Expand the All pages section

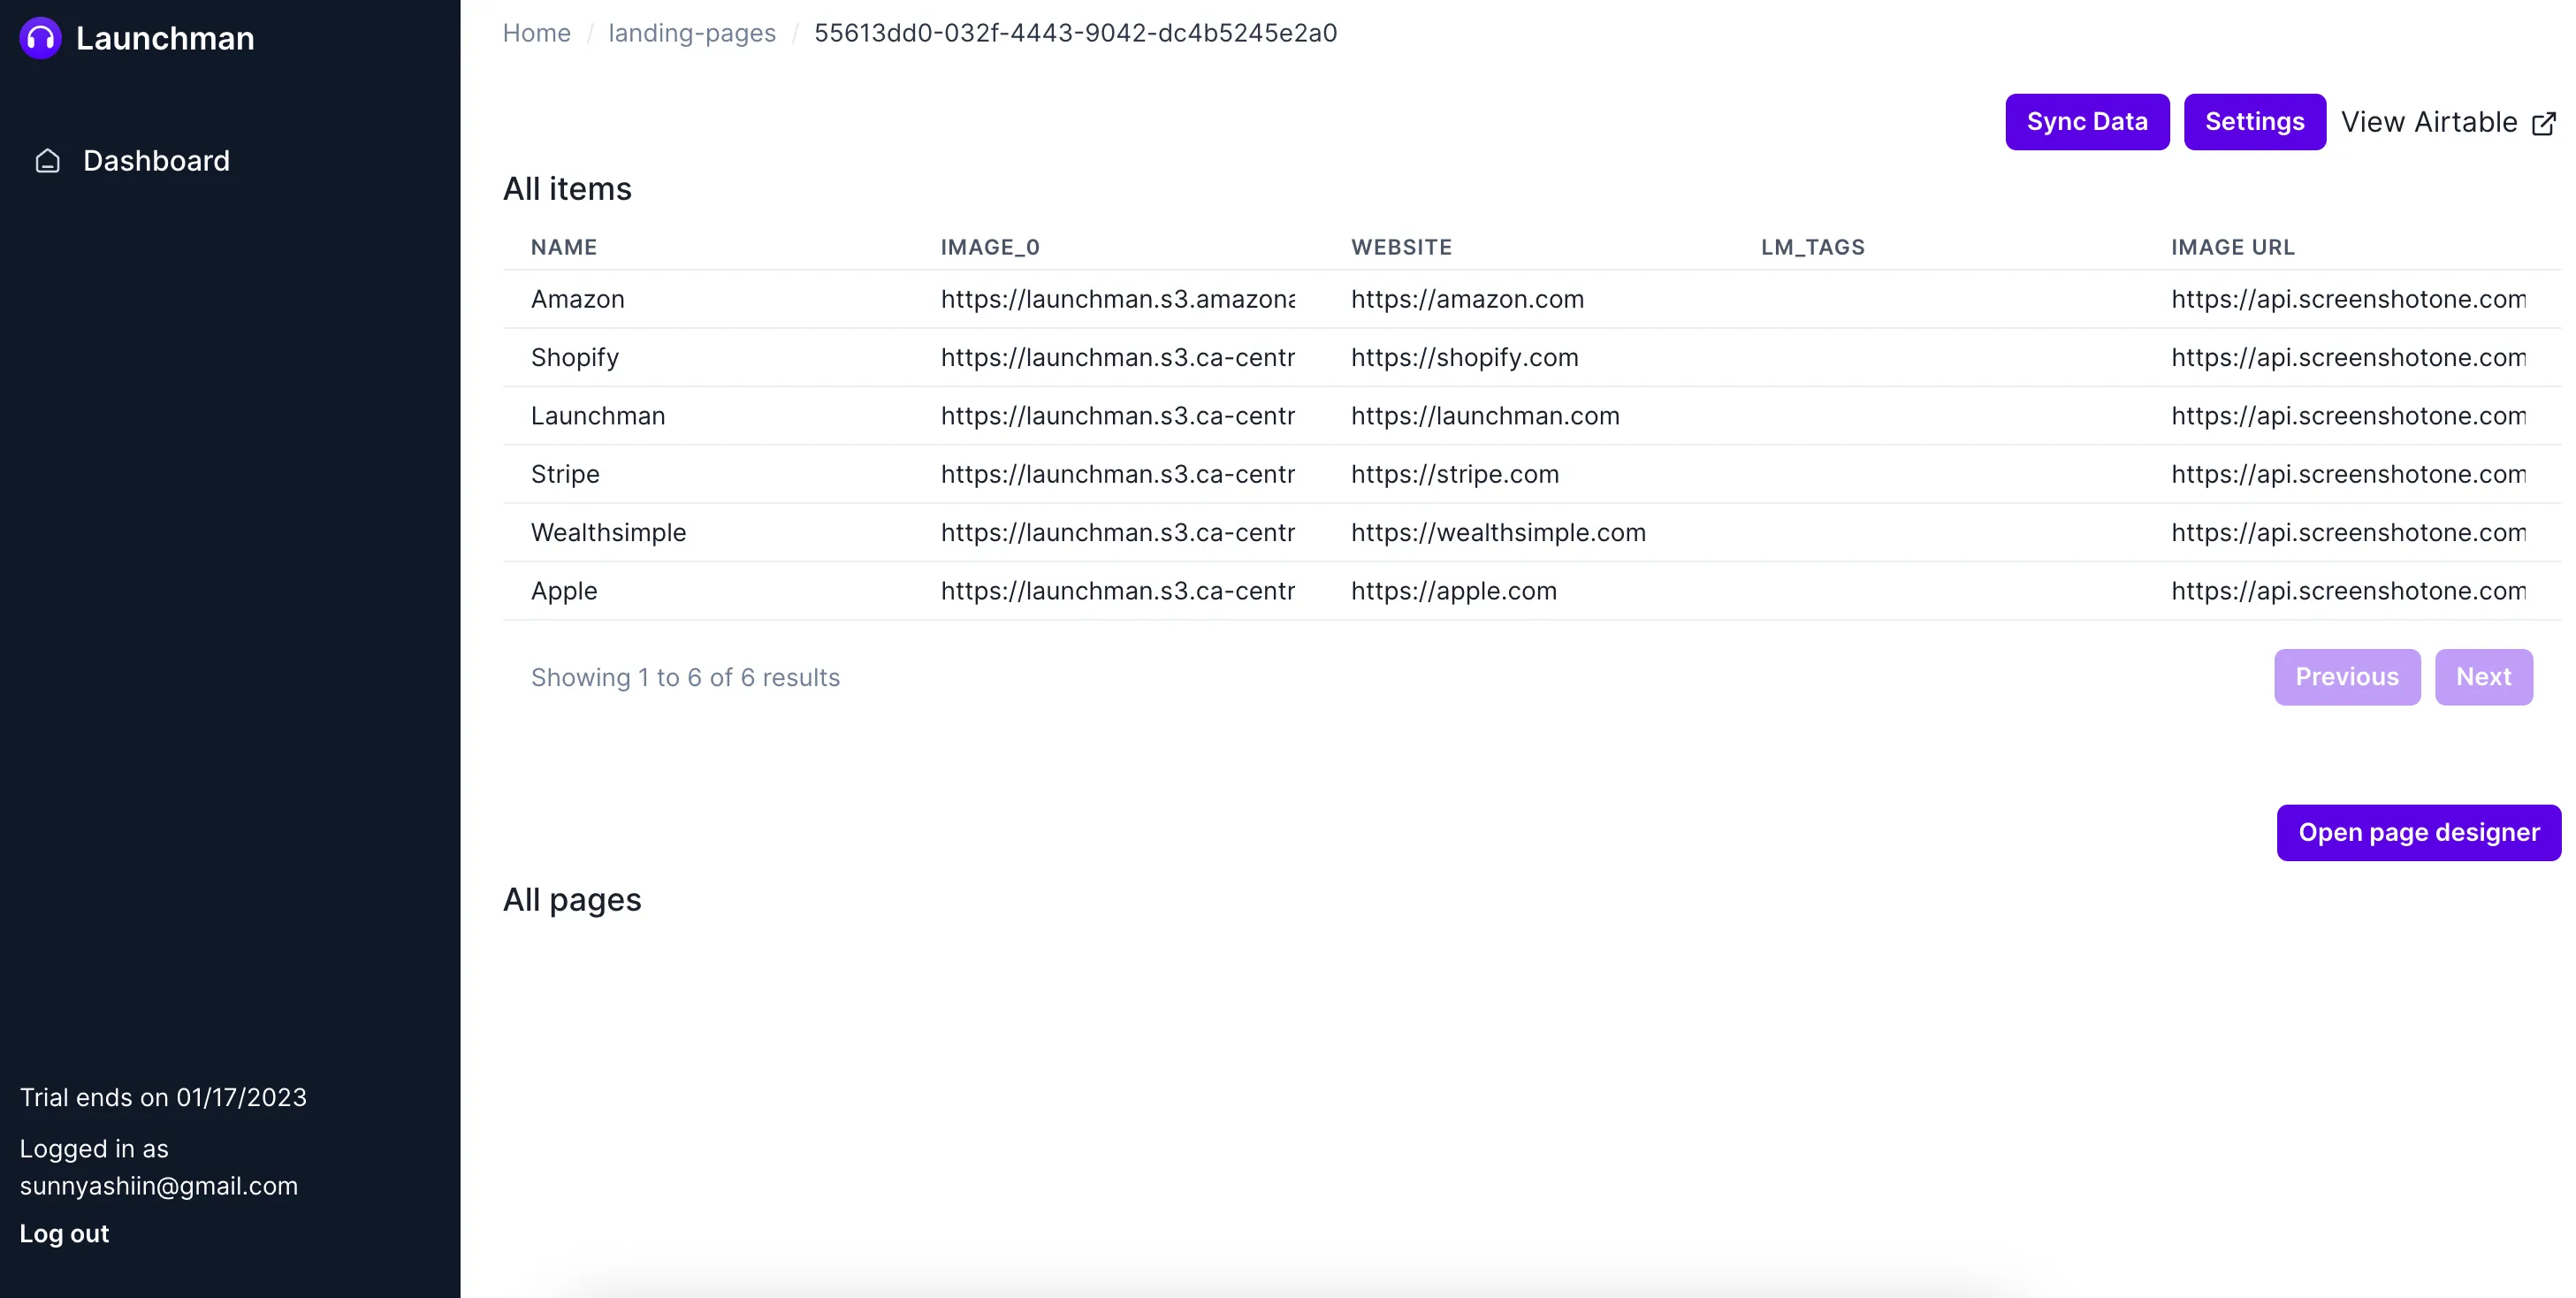click(573, 899)
